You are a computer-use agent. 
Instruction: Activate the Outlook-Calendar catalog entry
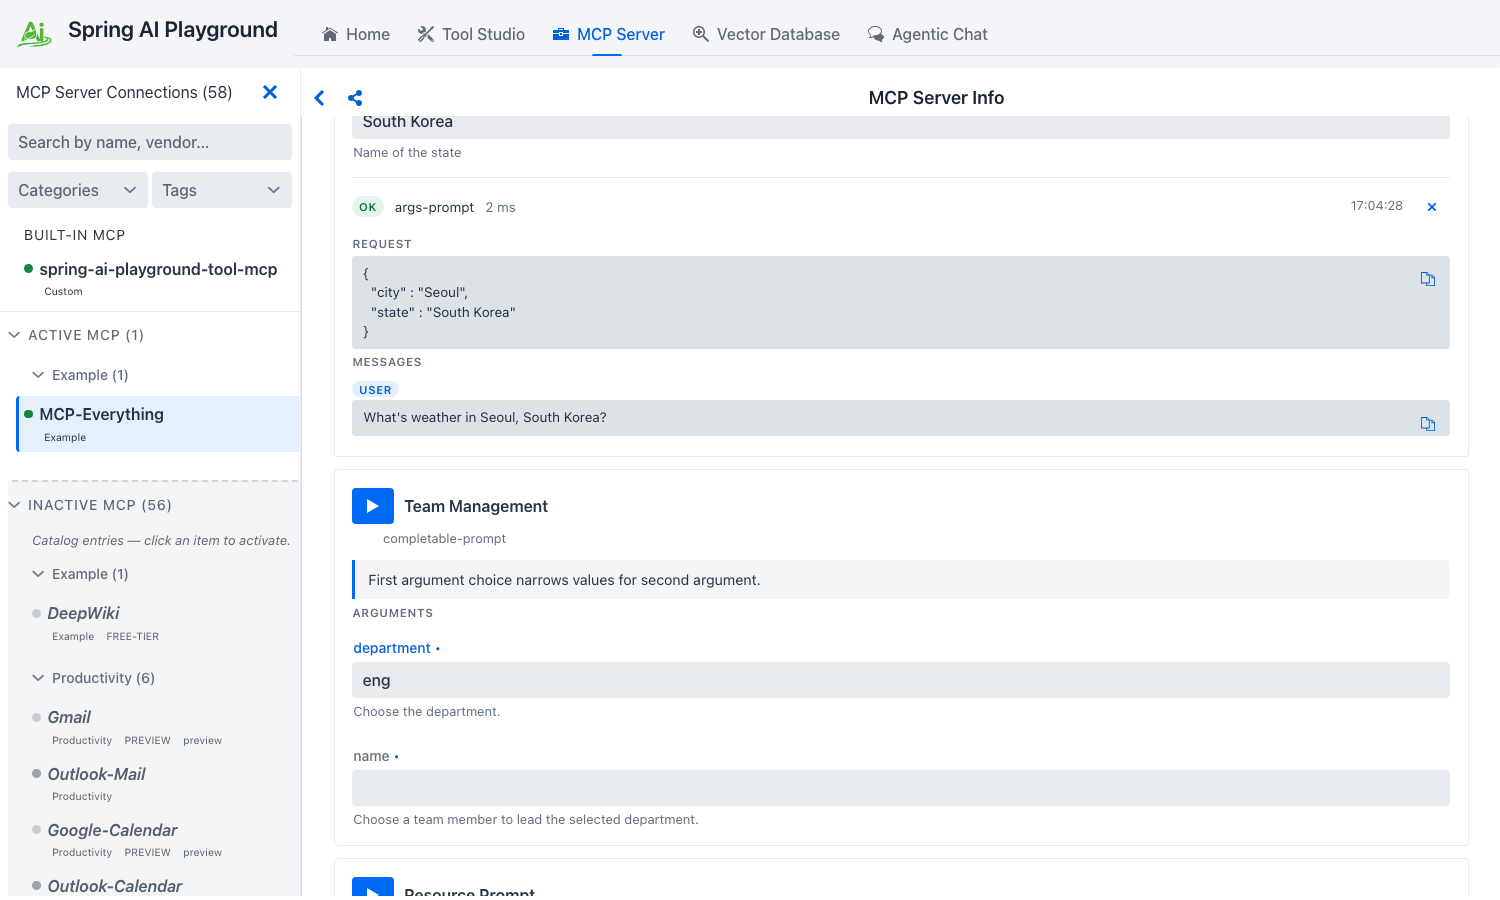pyautogui.click(x=115, y=886)
